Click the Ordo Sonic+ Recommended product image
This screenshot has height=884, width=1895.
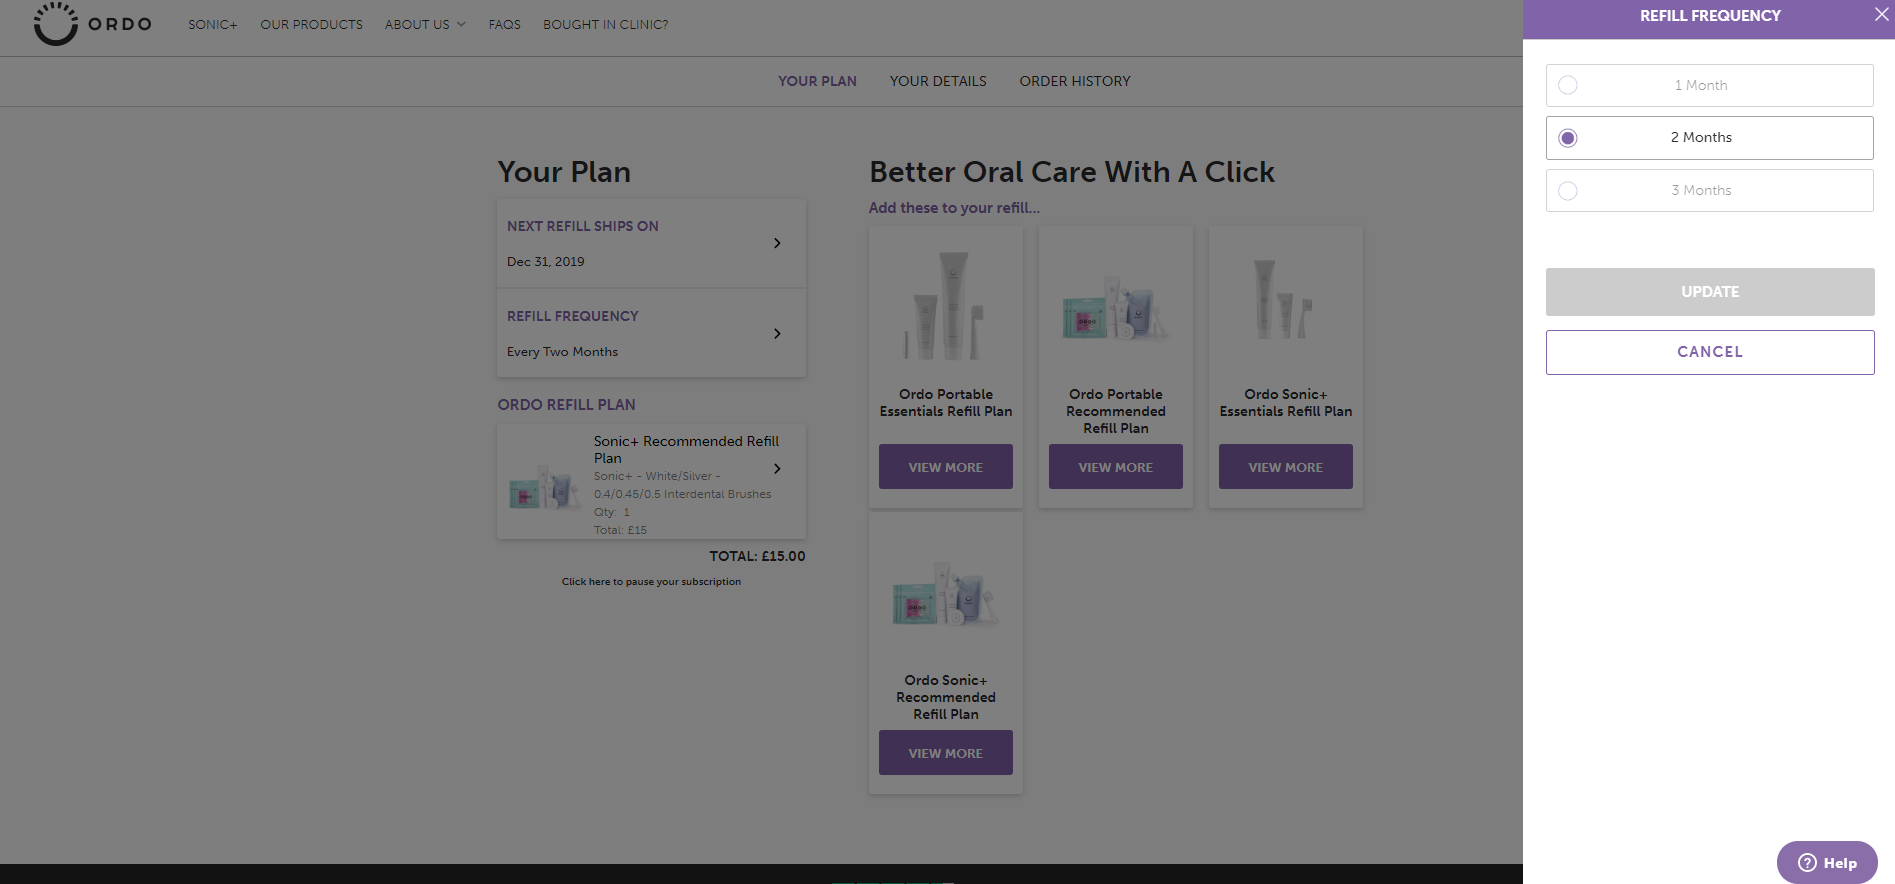point(946,595)
